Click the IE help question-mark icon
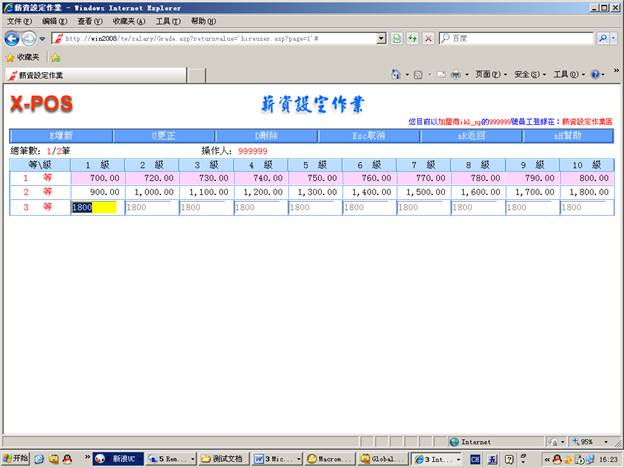Image resolution: width=624 pixels, height=468 pixels. coord(595,75)
